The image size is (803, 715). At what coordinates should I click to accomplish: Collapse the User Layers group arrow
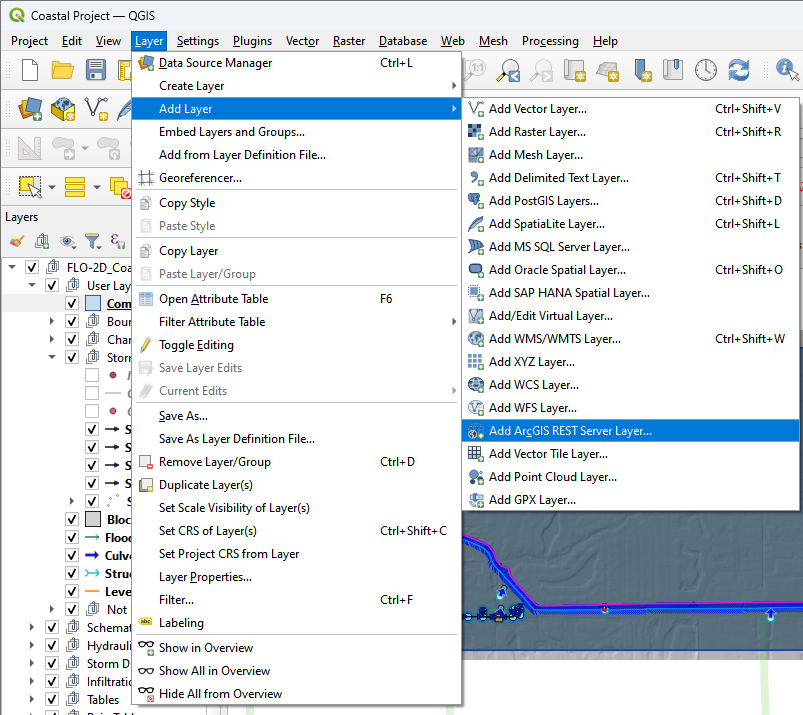pos(32,286)
